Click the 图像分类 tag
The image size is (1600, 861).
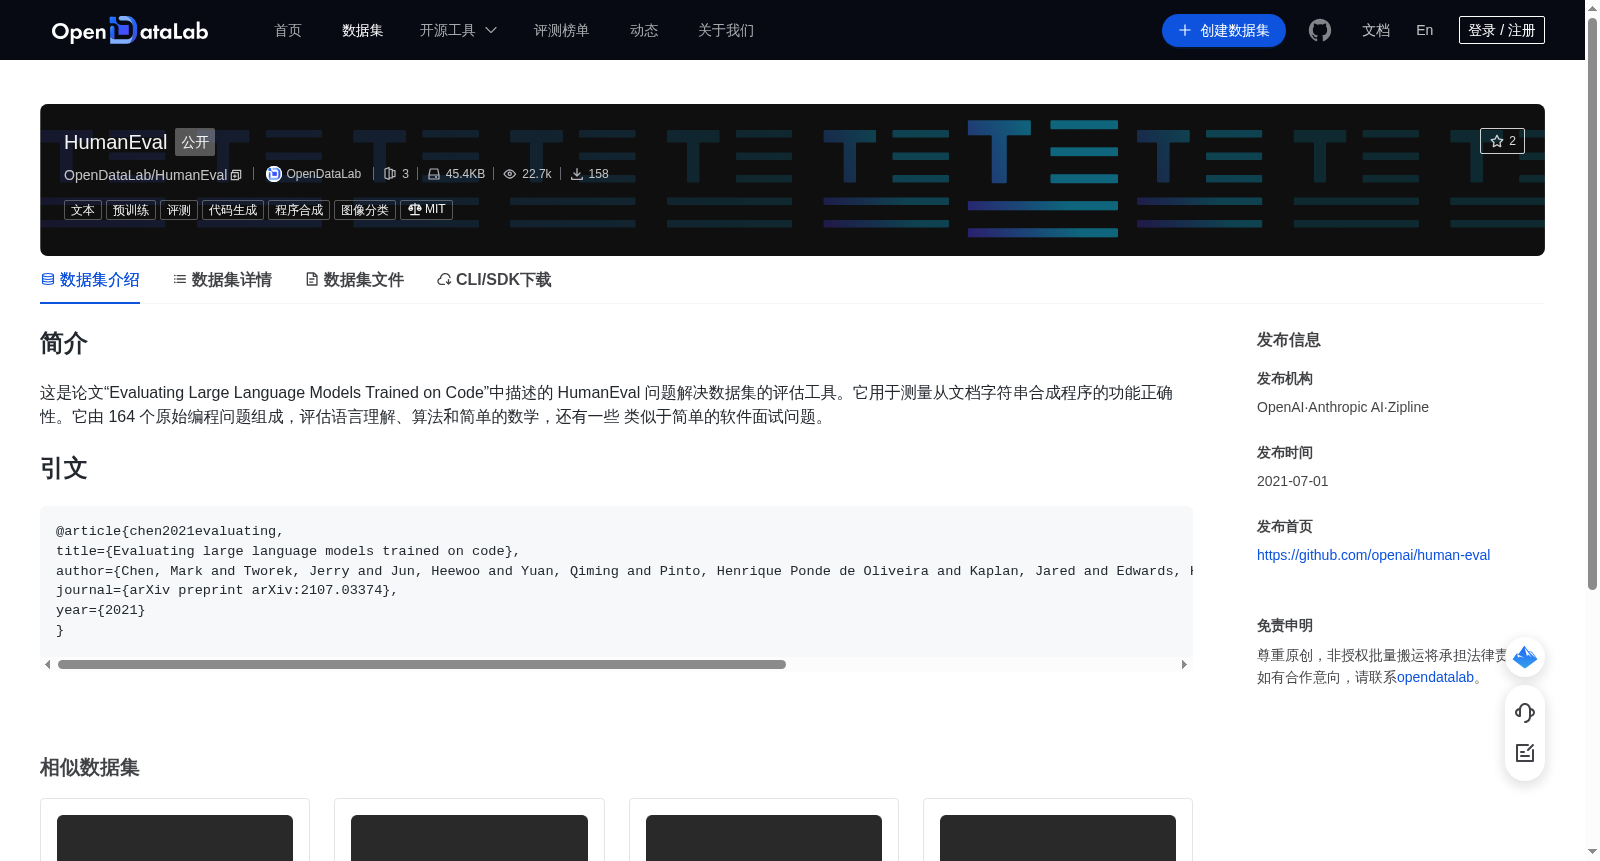(365, 210)
